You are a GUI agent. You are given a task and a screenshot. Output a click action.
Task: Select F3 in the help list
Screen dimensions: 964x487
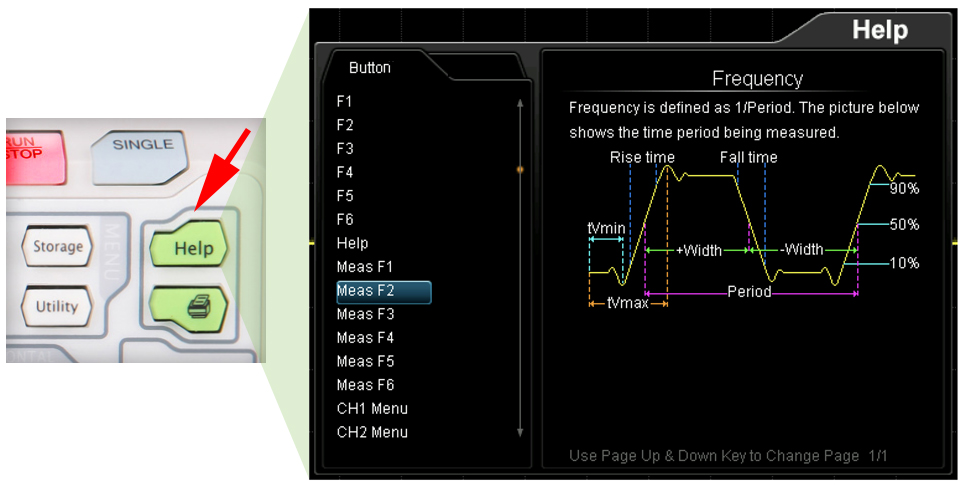(345, 149)
